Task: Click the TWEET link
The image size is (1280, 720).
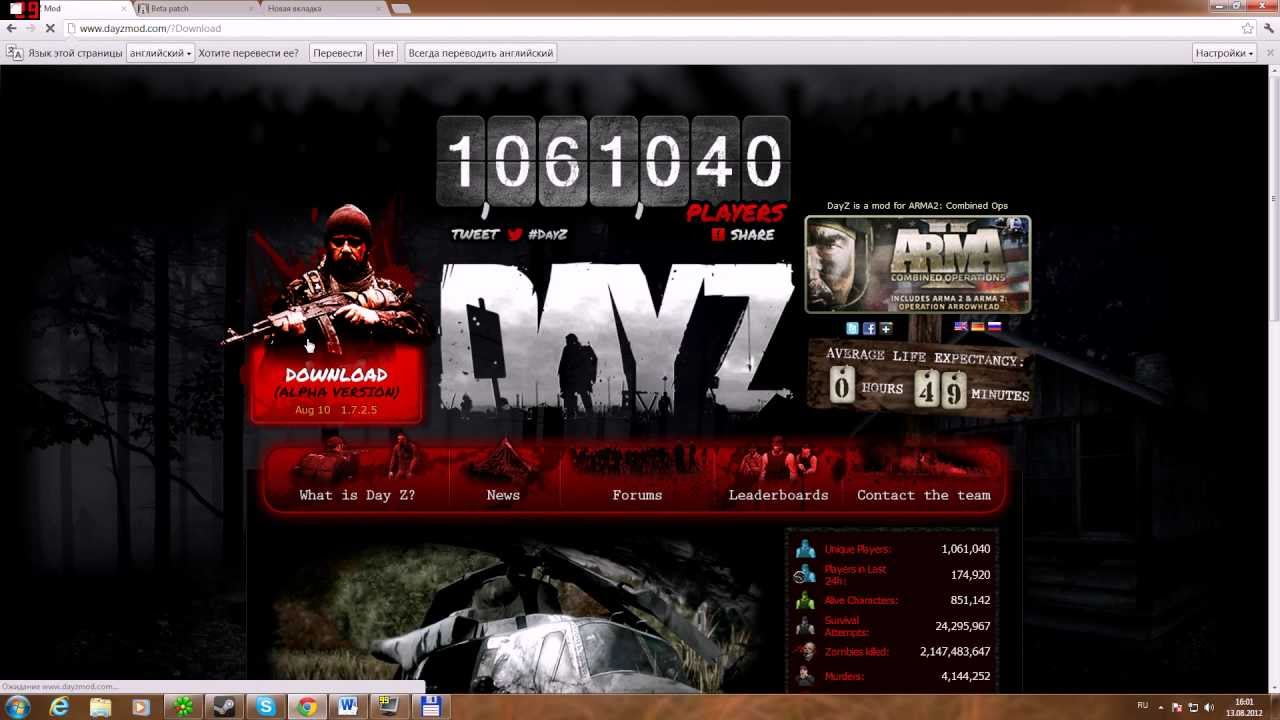Action: click(475, 234)
